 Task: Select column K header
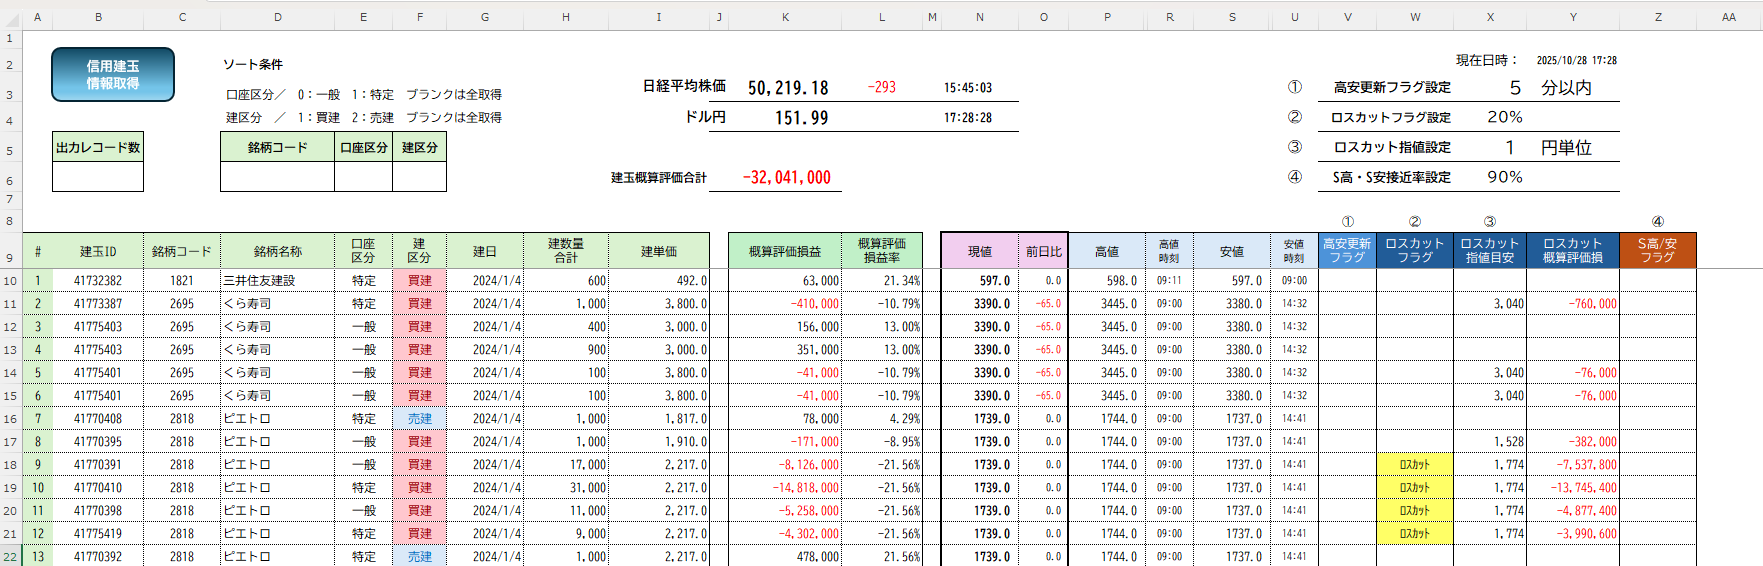[785, 17]
